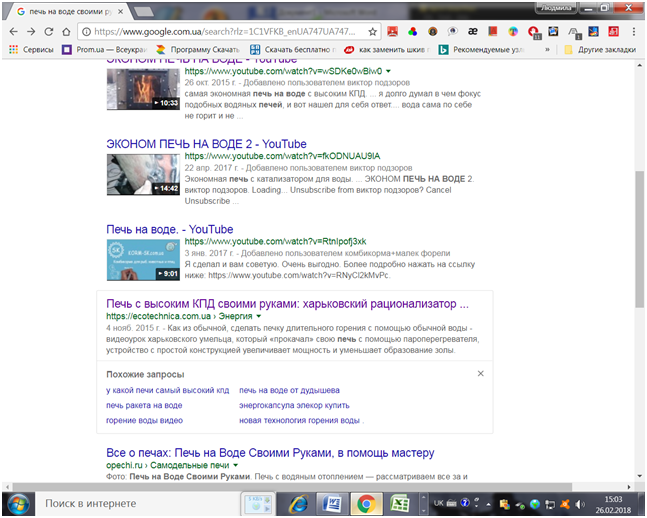Open Internet Explorer from the taskbar
This screenshot has height=518, width=647.
[298, 504]
